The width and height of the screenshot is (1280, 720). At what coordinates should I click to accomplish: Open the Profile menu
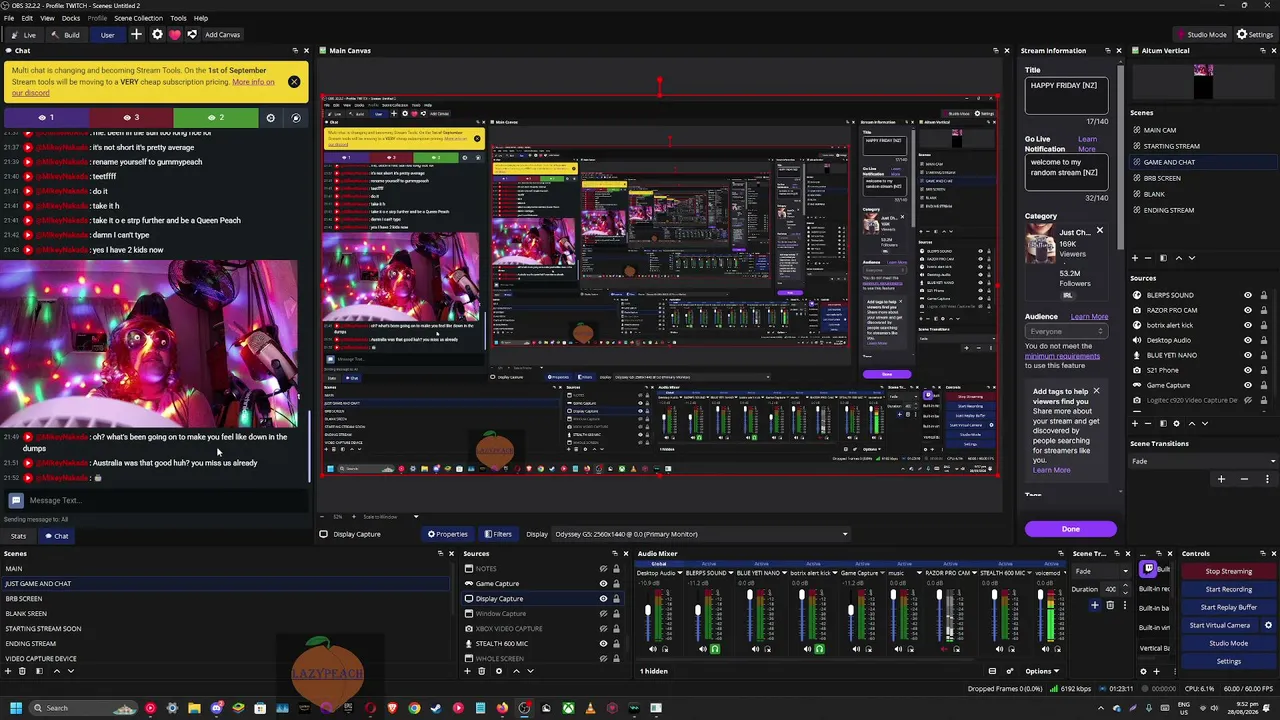pos(97,18)
